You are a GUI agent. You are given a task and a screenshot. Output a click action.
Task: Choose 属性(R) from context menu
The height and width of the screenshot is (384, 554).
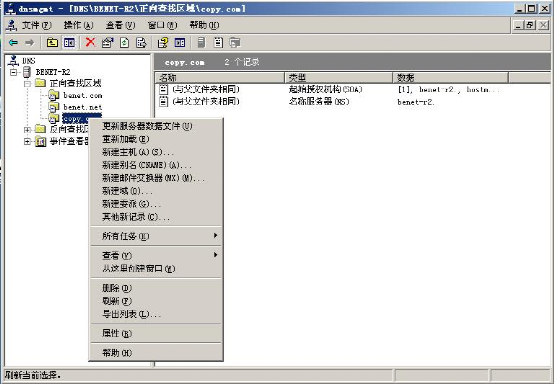click(x=156, y=333)
